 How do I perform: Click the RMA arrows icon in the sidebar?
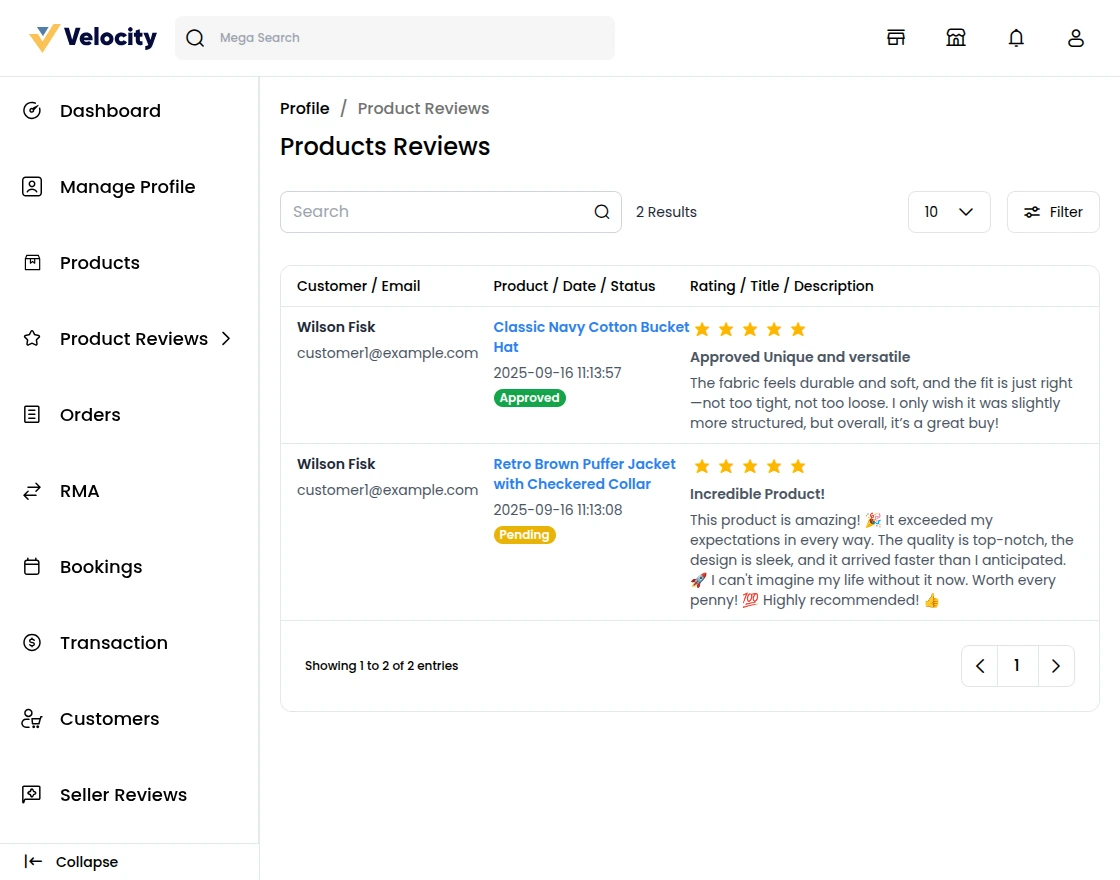(32, 490)
